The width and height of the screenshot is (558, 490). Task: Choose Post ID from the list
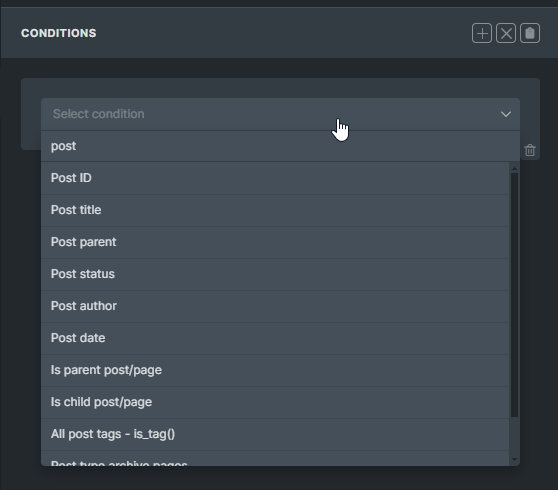(275, 178)
